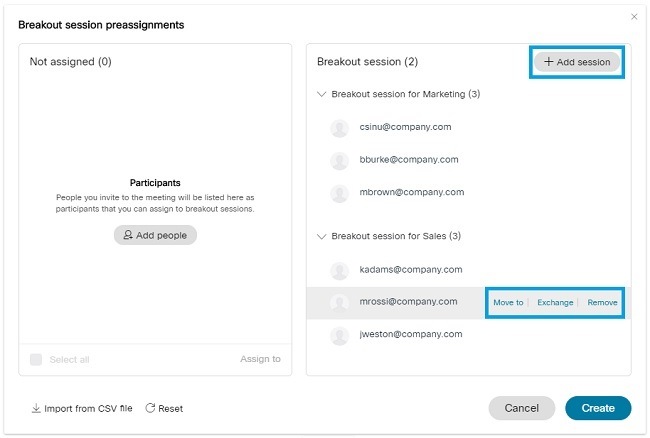Add a new breakout session
650x438 pixels.
pyautogui.click(x=577, y=62)
